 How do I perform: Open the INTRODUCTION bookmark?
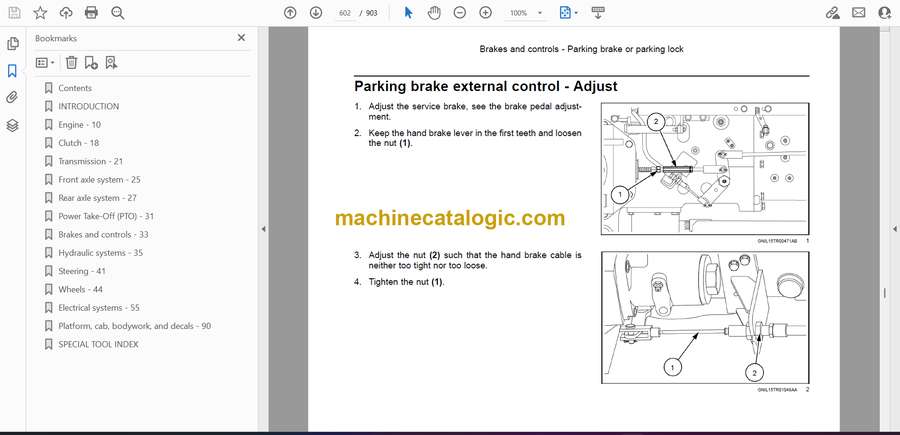tap(88, 106)
